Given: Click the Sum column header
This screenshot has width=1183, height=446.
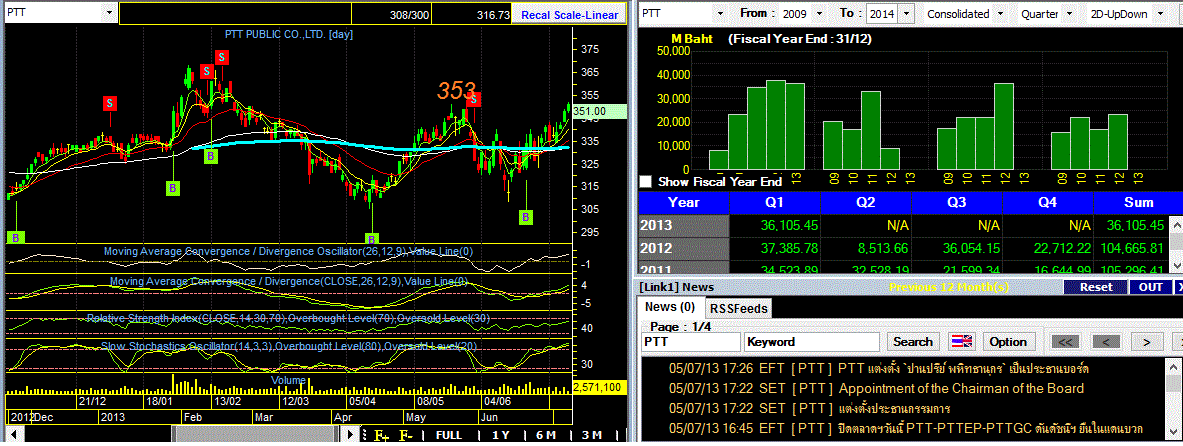Looking at the screenshot, I should point(1138,202).
